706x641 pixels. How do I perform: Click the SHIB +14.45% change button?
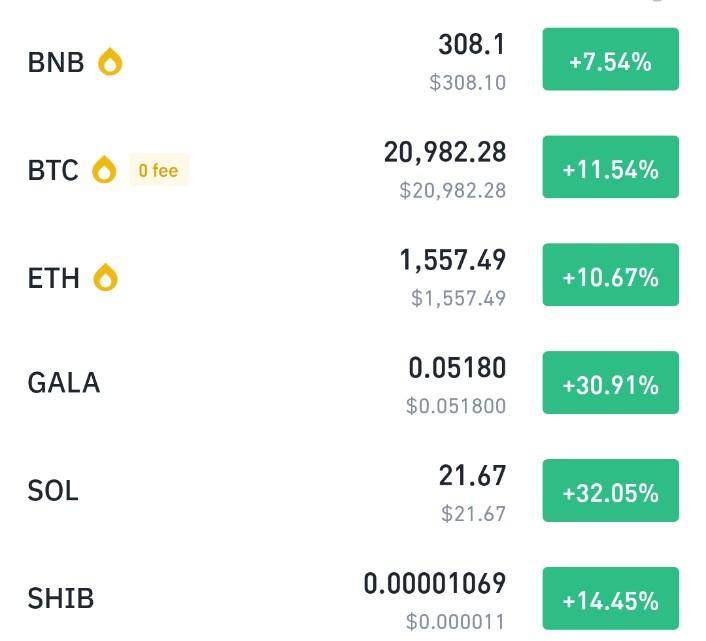(x=611, y=598)
